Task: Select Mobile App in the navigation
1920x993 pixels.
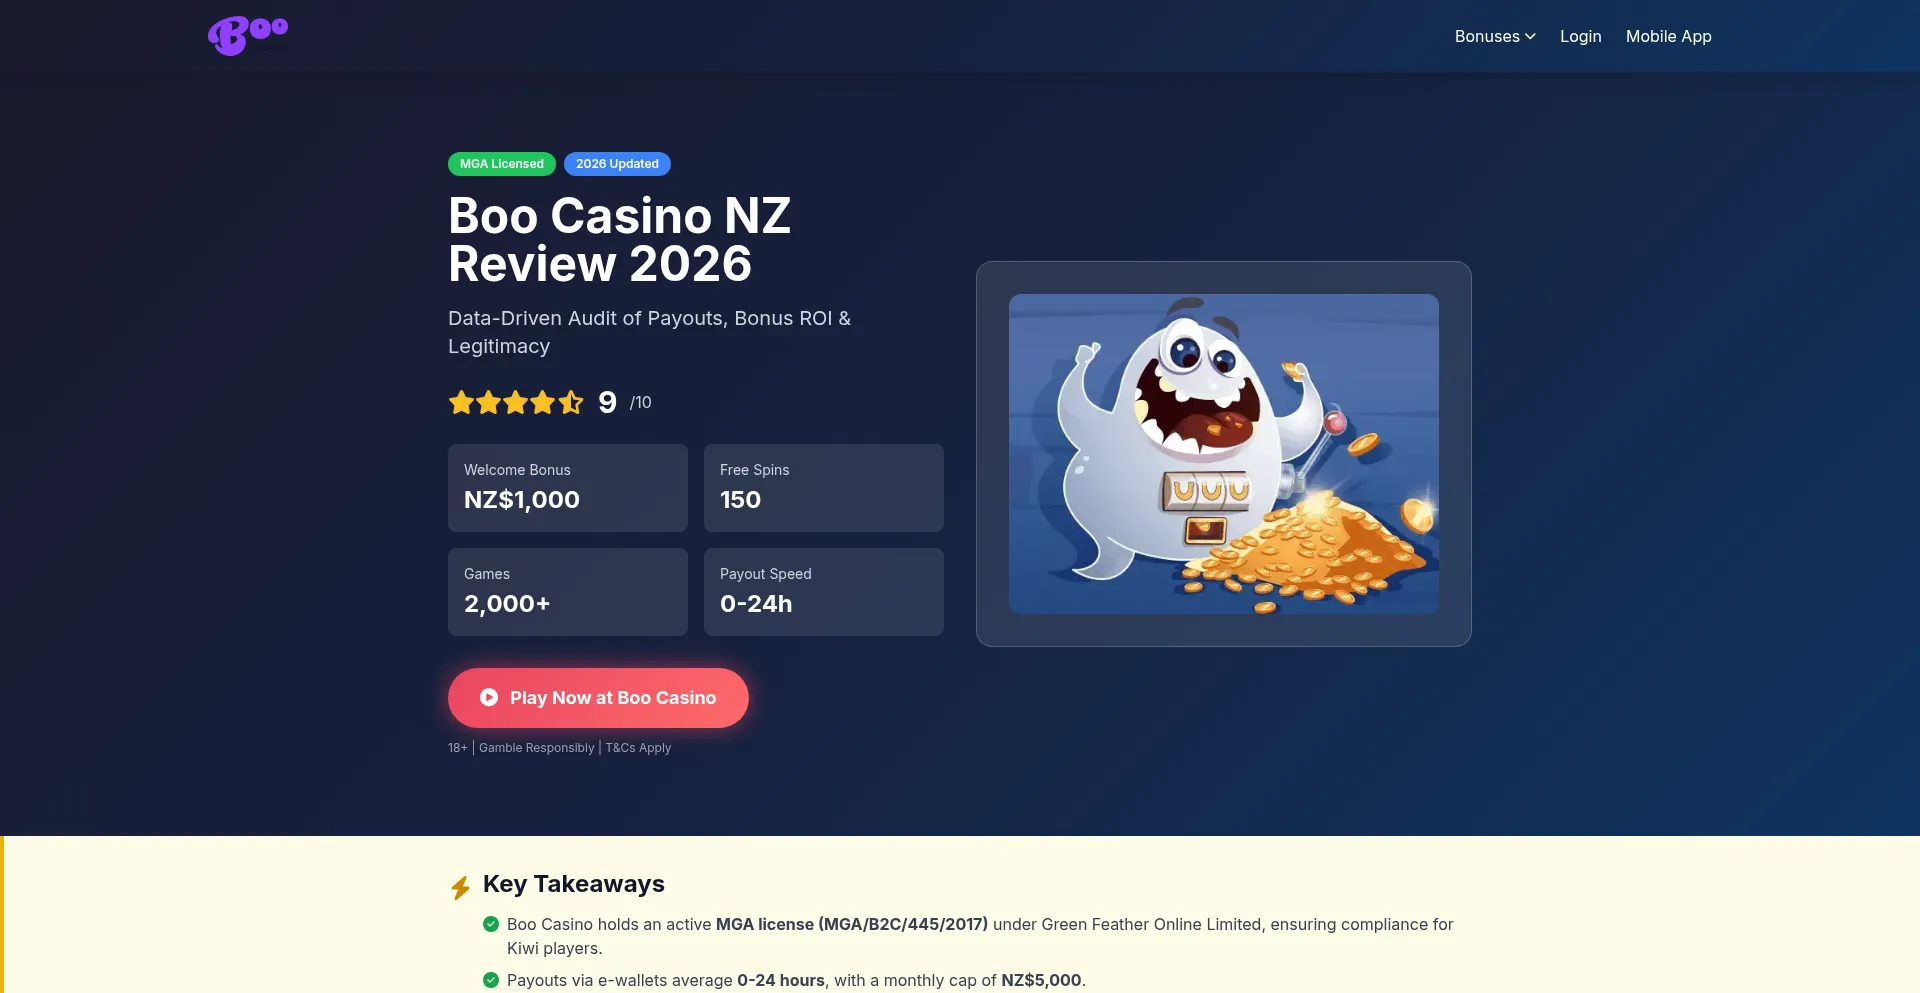Action: pyautogui.click(x=1668, y=36)
